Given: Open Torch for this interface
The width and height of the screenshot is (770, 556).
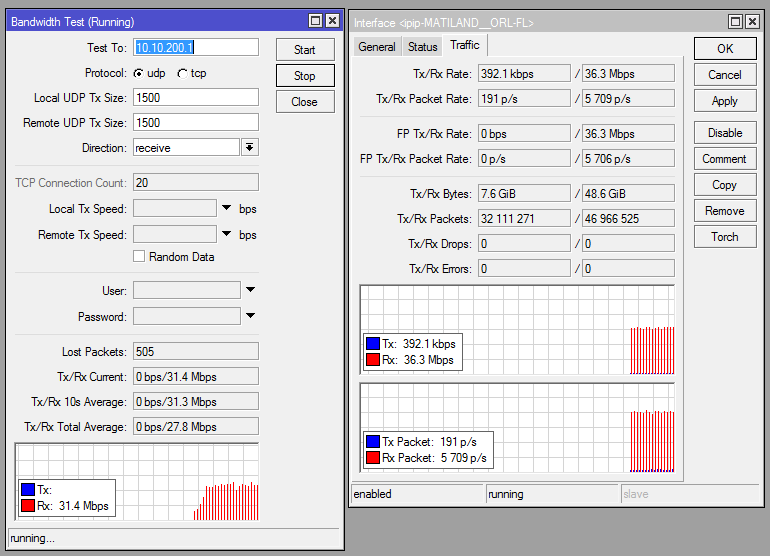Looking at the screenshot, I should click(724, 237).
